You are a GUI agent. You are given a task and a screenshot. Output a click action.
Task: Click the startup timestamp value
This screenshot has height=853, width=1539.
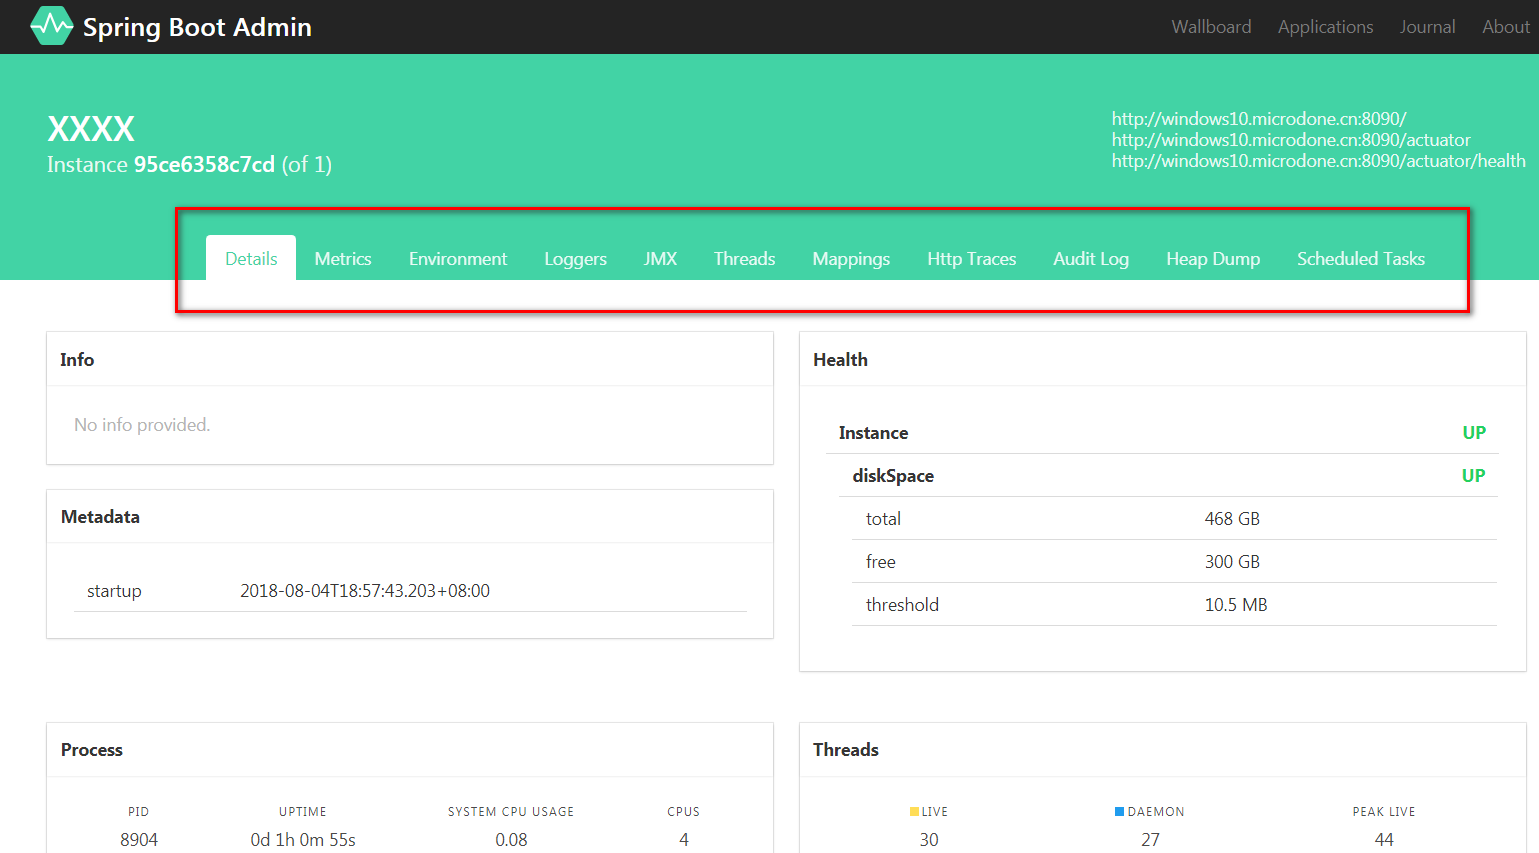click(x=365, y=590)
